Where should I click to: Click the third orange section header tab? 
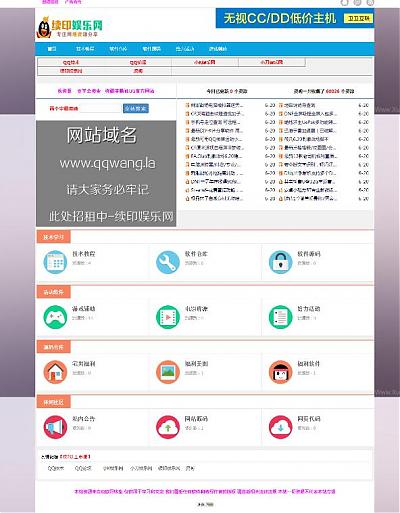coord(53,347)
